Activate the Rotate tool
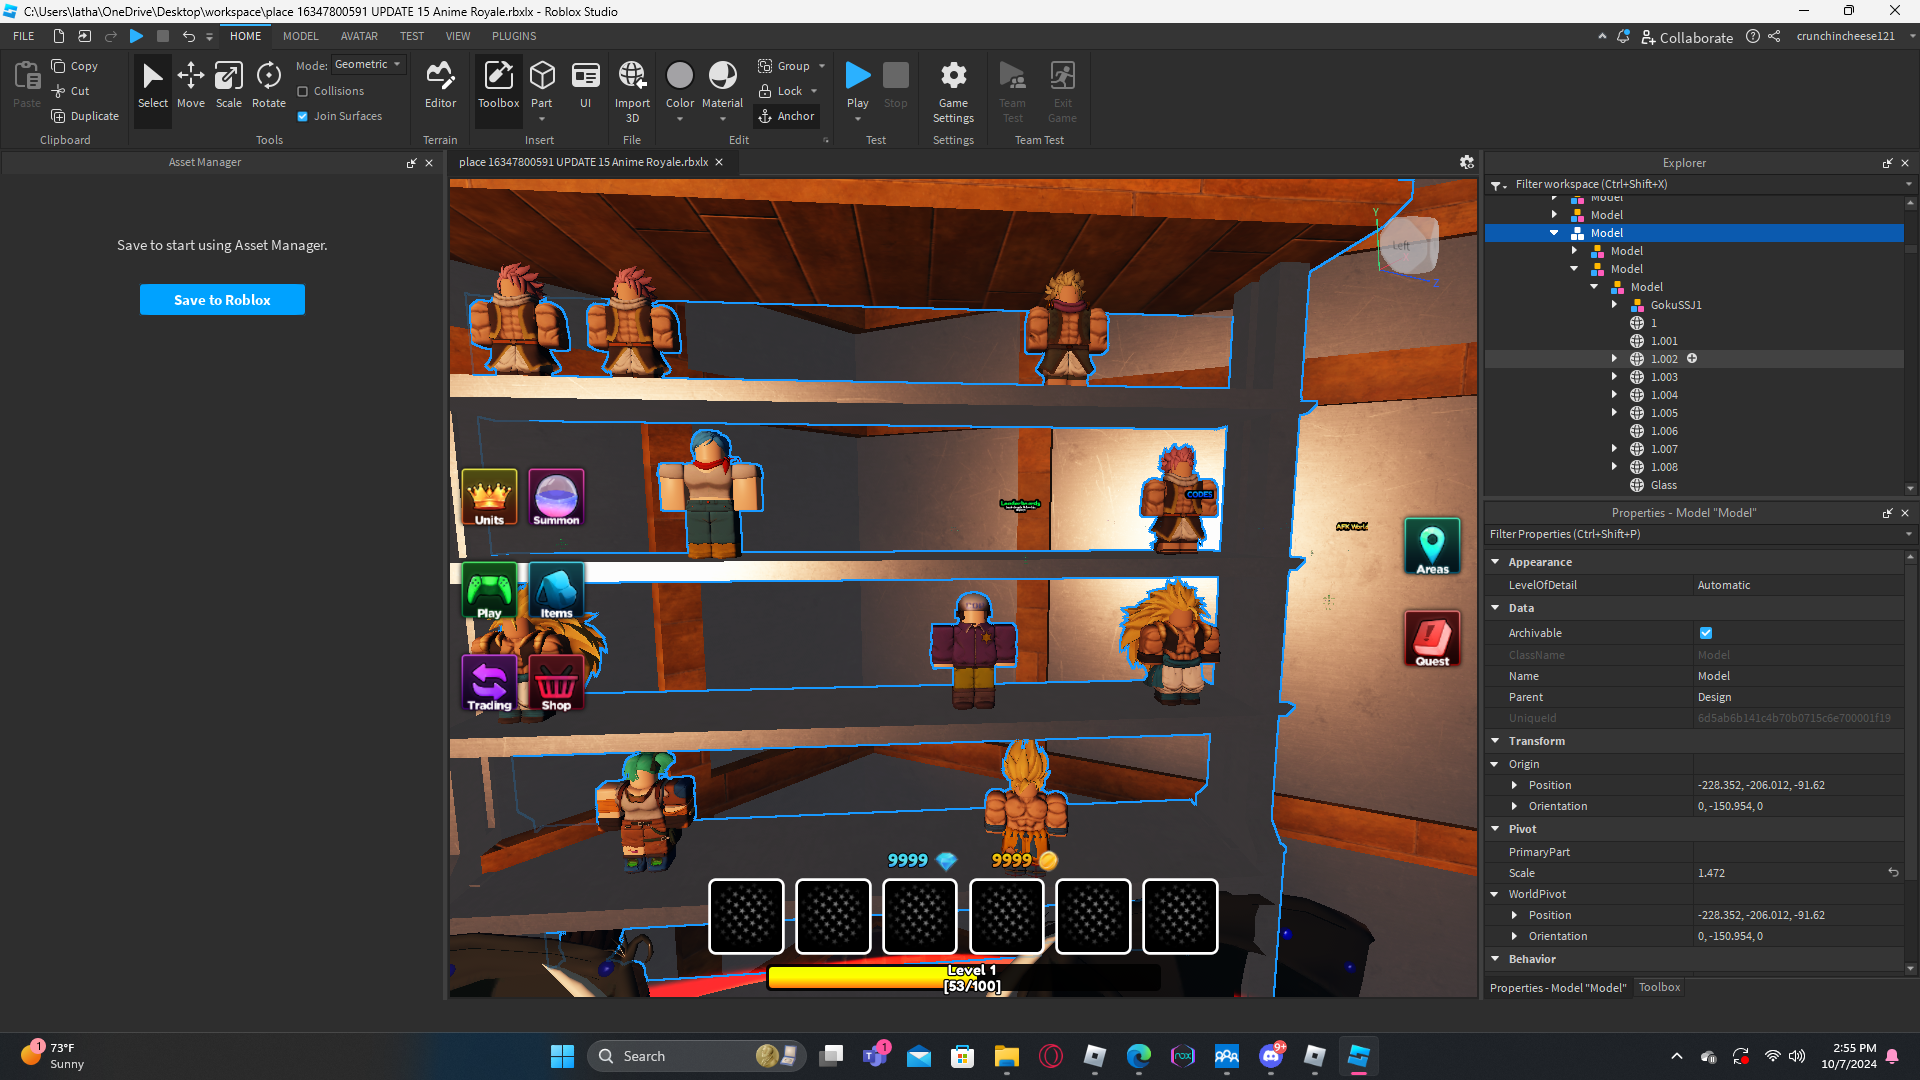 coord(268,84)
